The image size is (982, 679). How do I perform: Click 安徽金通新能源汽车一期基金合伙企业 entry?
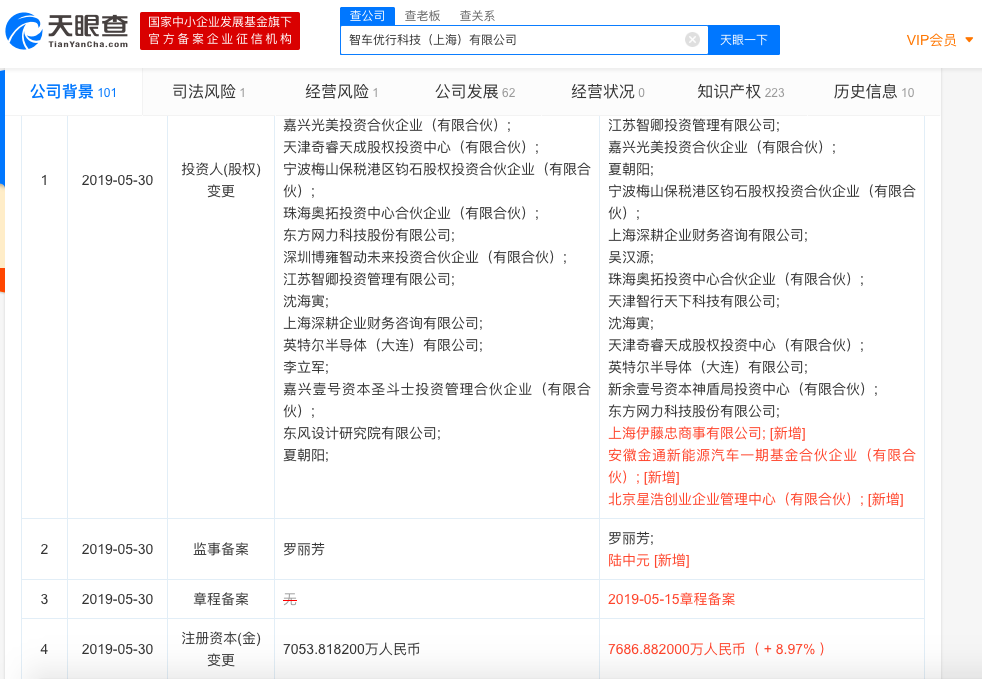click(x=762, y=466)
